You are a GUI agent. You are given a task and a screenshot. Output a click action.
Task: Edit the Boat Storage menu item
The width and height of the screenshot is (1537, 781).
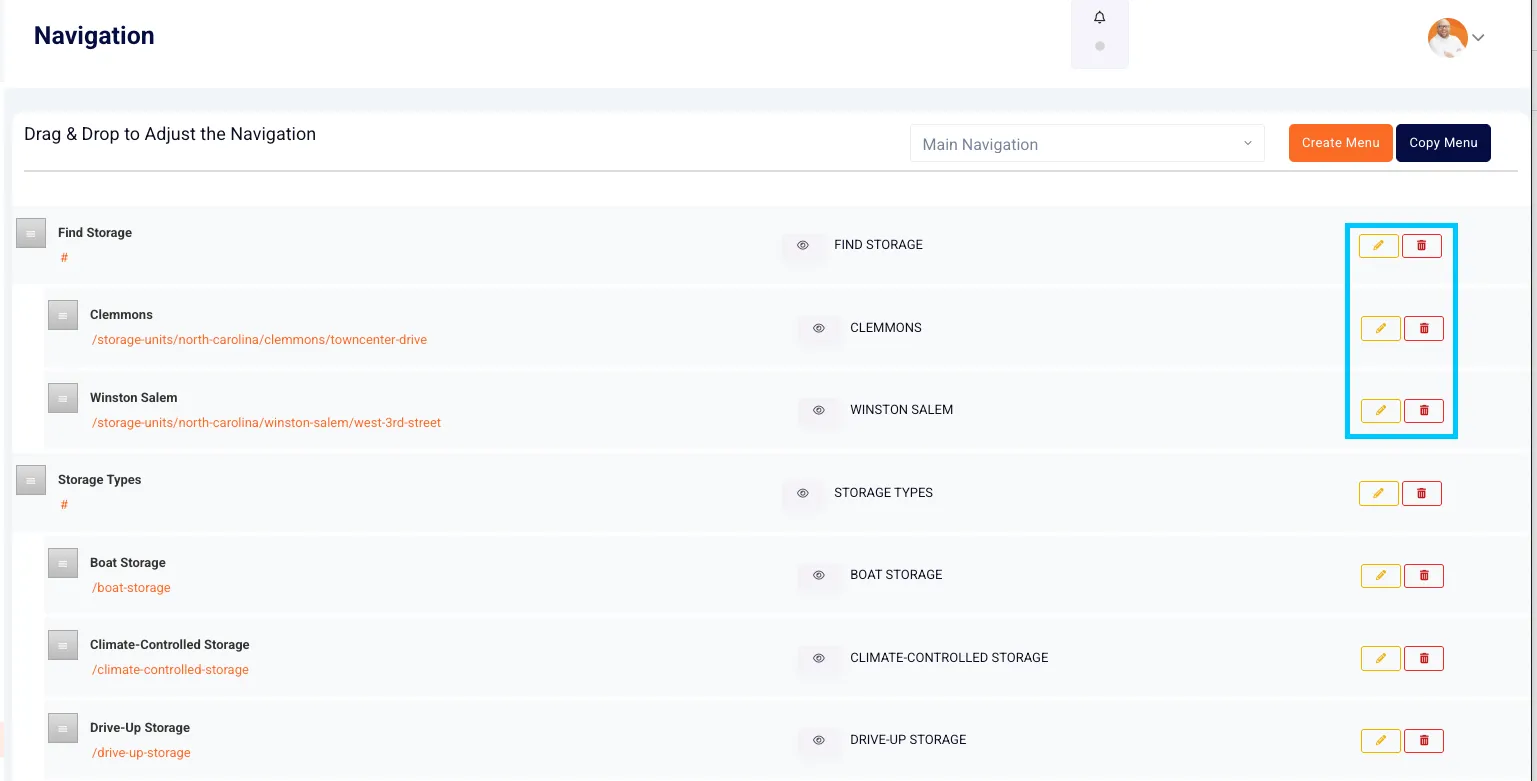[x=1380, y=575]
